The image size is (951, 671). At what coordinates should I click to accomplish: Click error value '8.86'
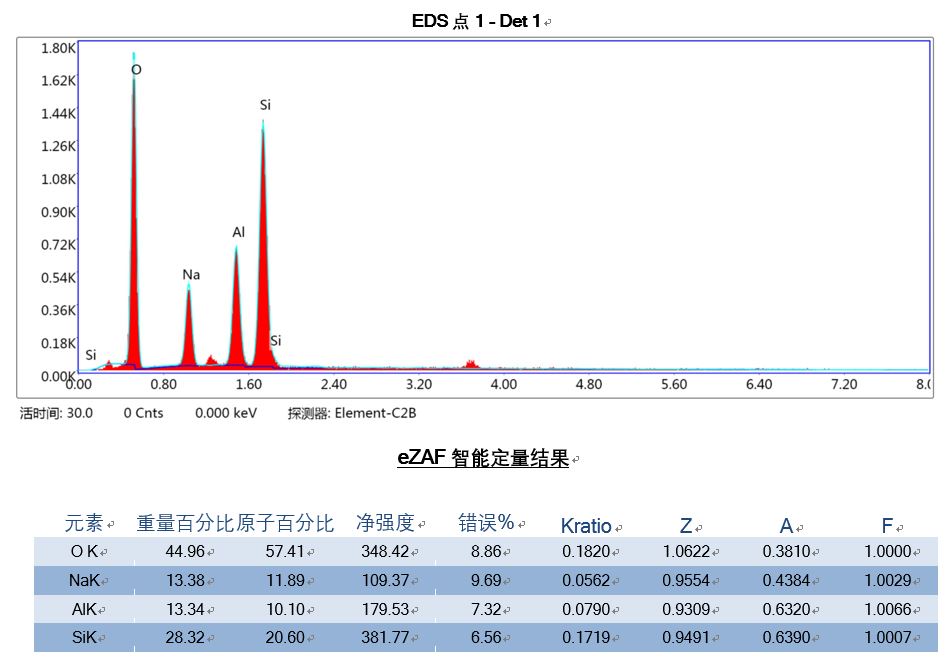click(x=486, y=551)
